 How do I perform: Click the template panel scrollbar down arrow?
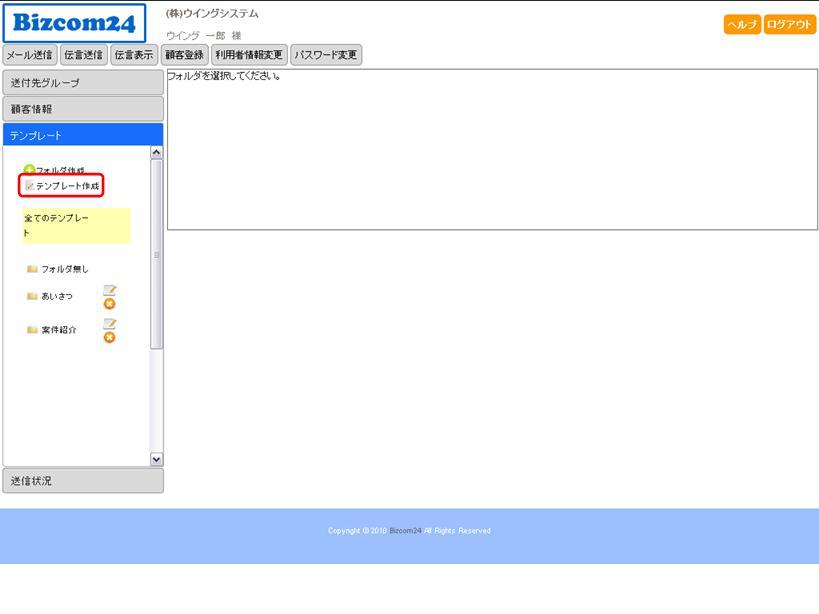point(156,459)
